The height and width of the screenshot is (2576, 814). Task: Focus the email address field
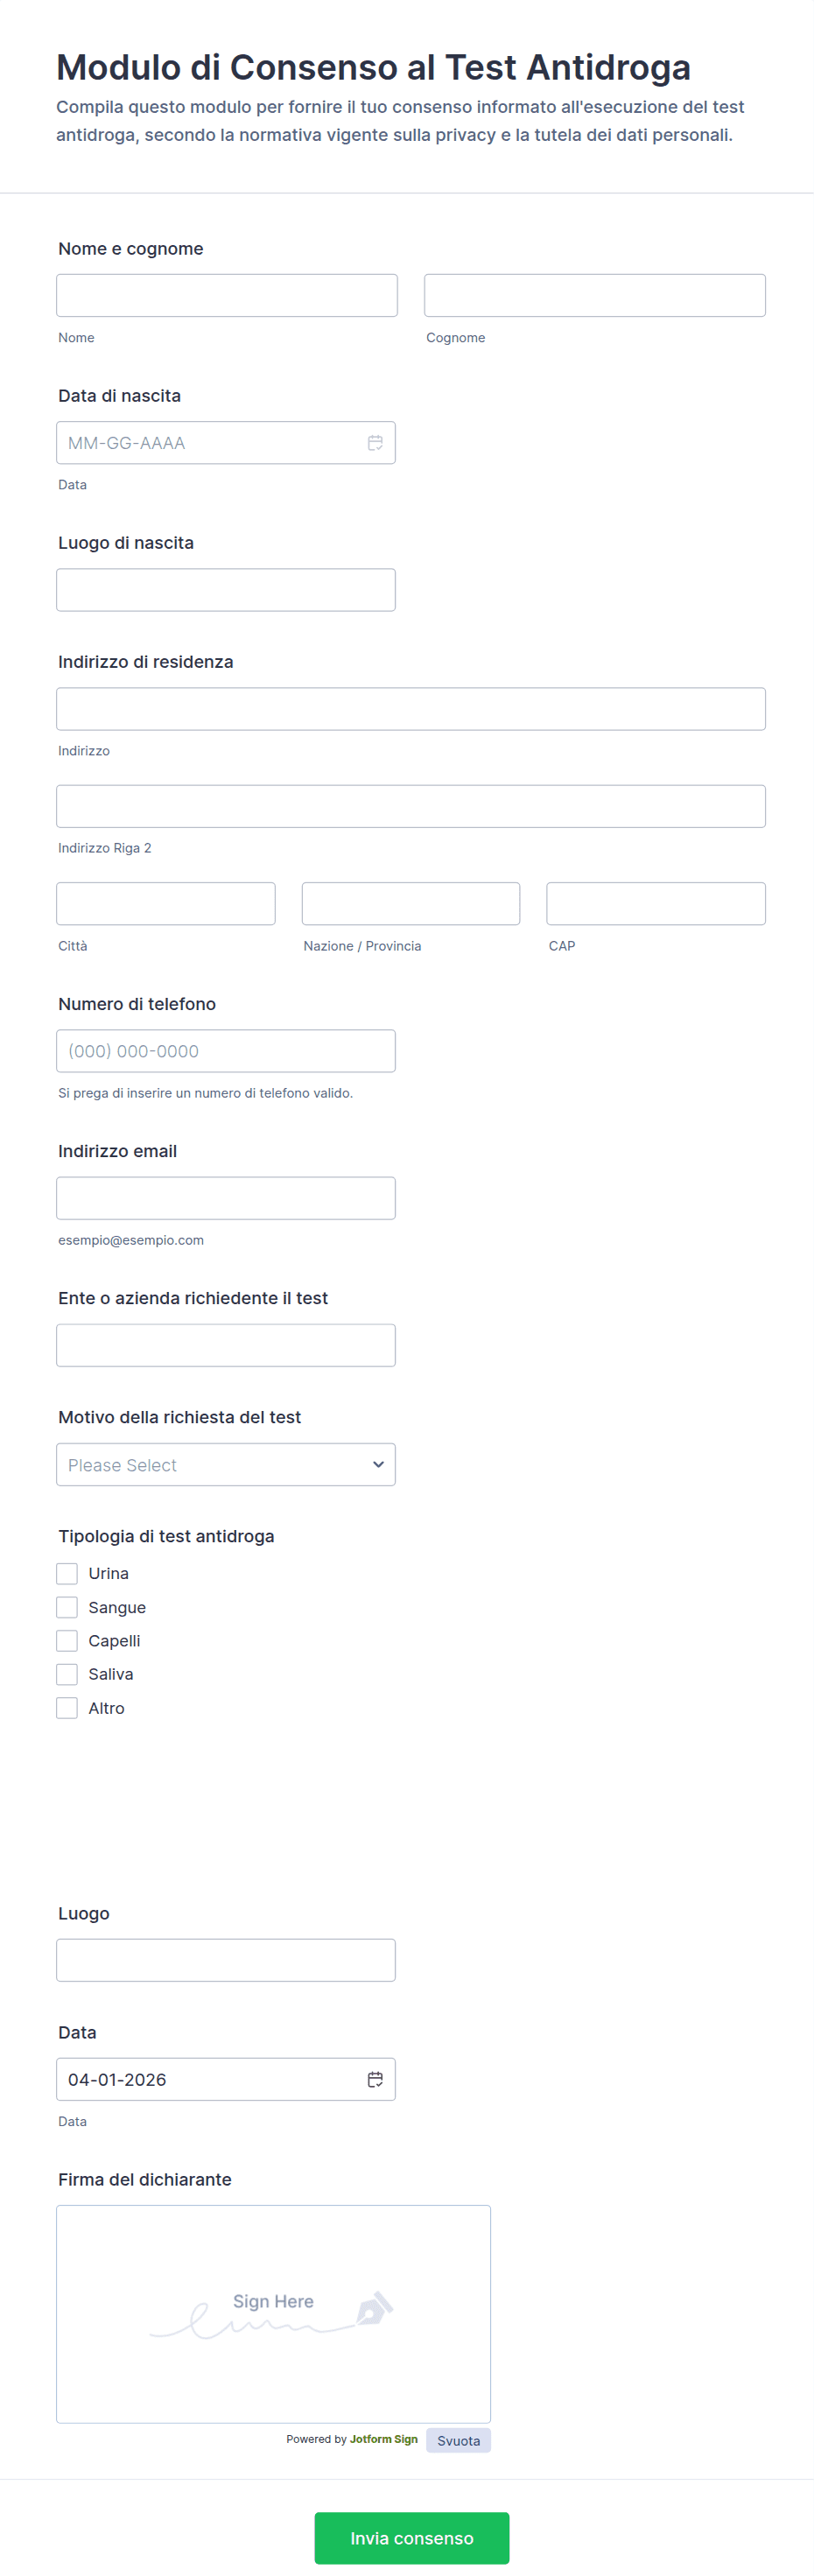(x=226, y=1198)
